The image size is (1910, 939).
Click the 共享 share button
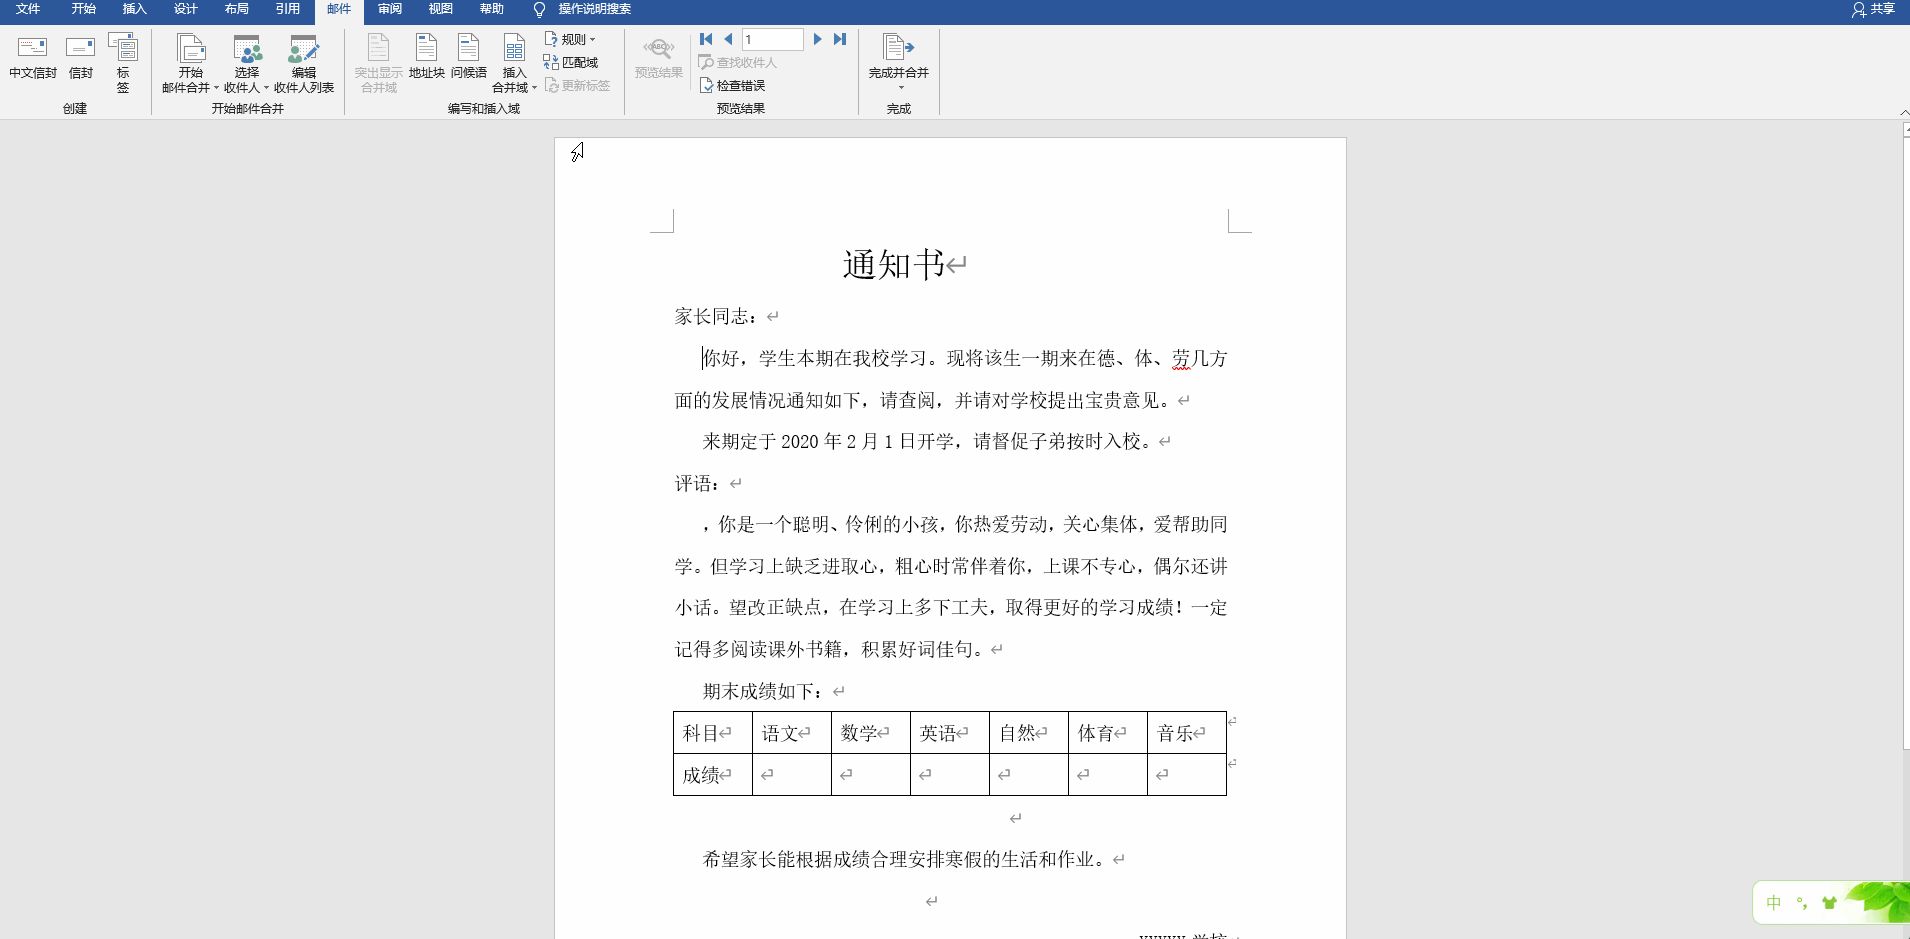[x=1873, y=9]
